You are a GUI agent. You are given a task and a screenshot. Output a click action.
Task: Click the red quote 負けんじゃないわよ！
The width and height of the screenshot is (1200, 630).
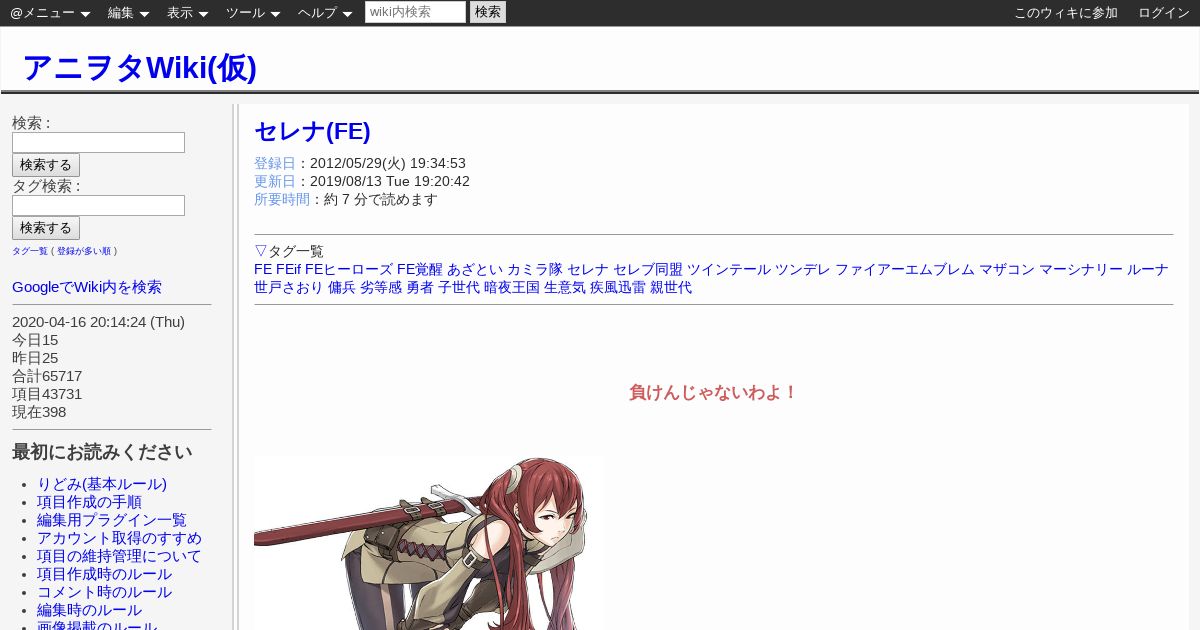(714, 393)
